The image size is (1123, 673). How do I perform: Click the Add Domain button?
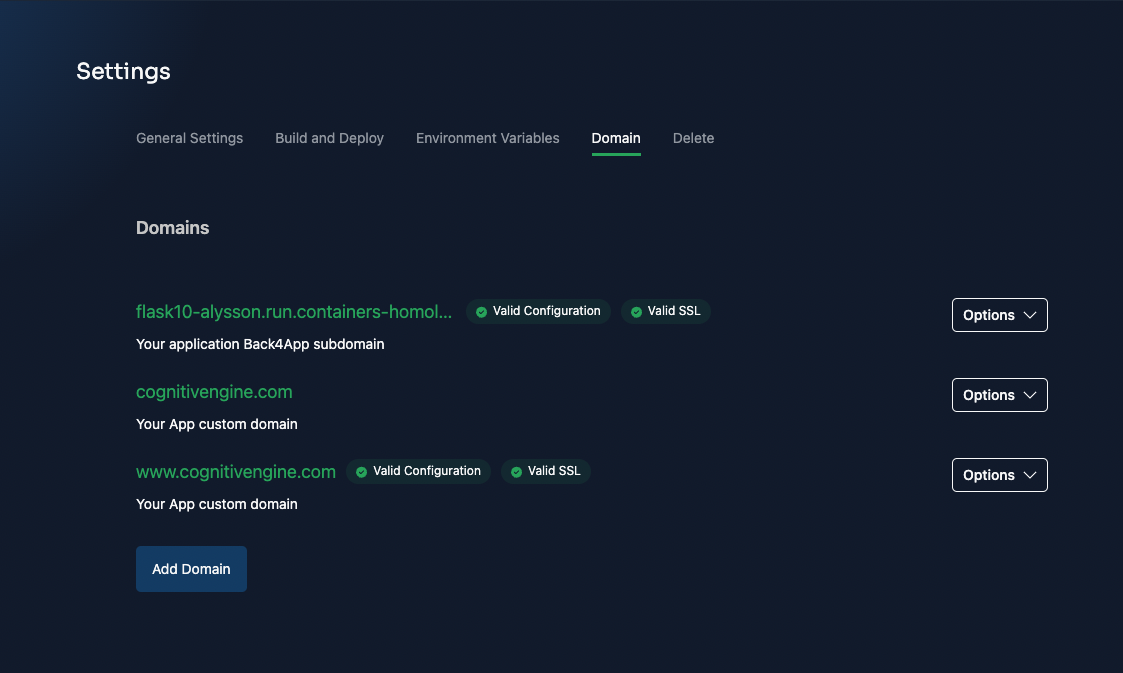point(191,568)
